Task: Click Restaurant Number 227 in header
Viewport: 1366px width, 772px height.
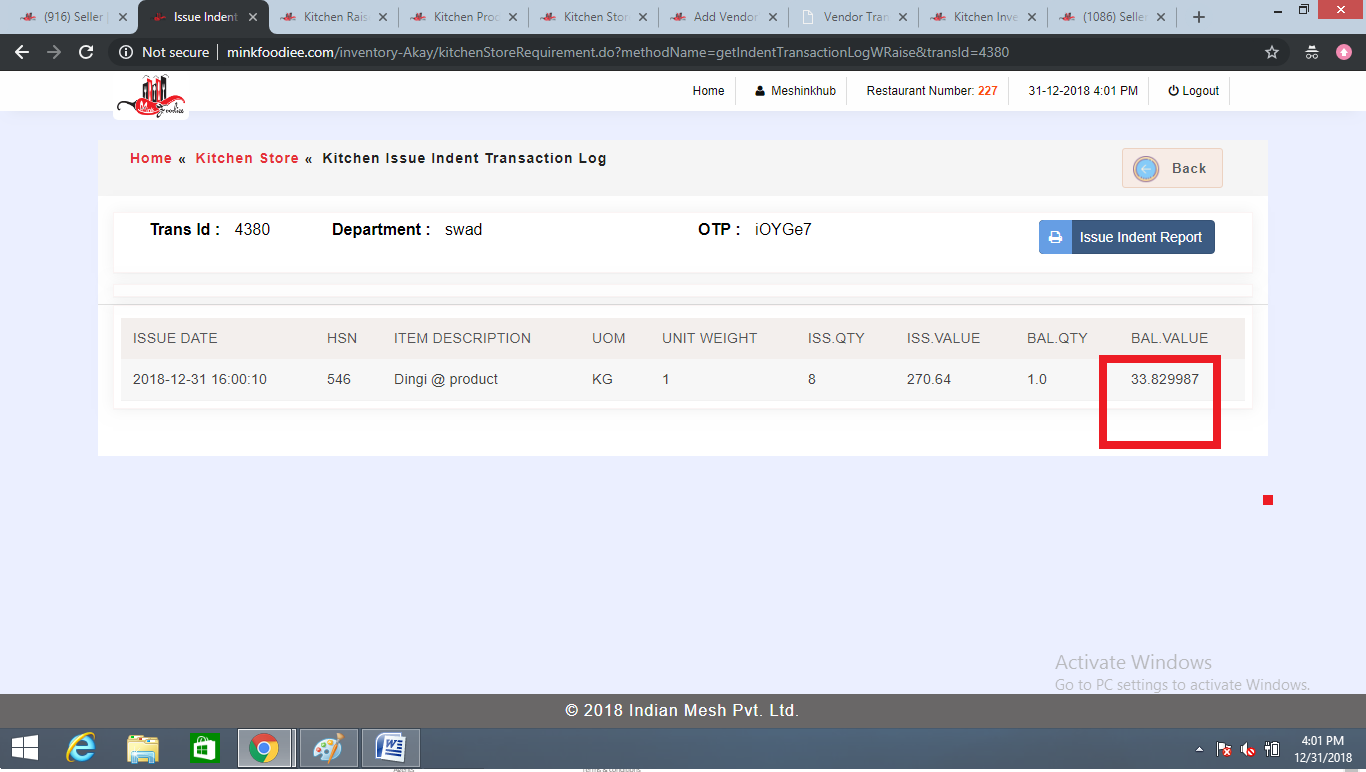Action: tap(932, 91)
